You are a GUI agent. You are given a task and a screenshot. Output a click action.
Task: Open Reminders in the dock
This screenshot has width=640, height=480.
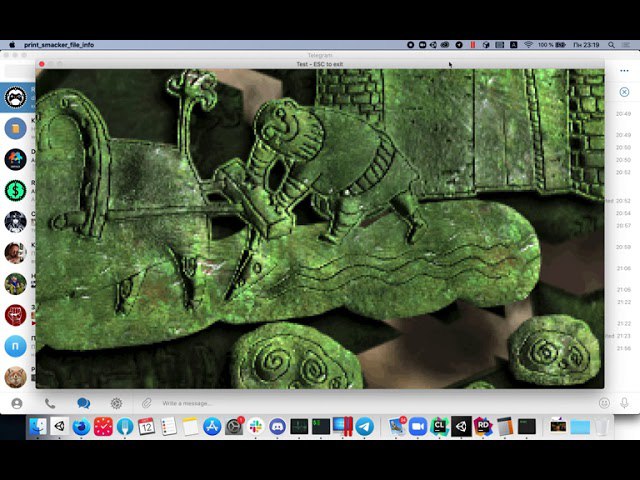[168, 427]
